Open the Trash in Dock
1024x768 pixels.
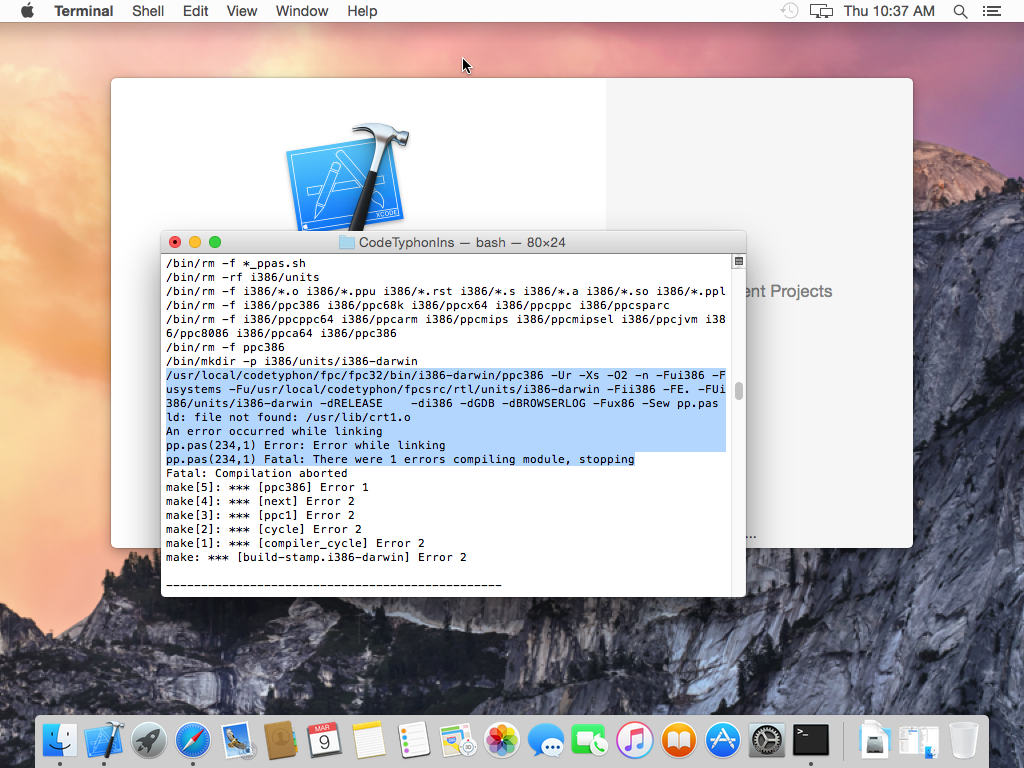click(x=963, y=741)
